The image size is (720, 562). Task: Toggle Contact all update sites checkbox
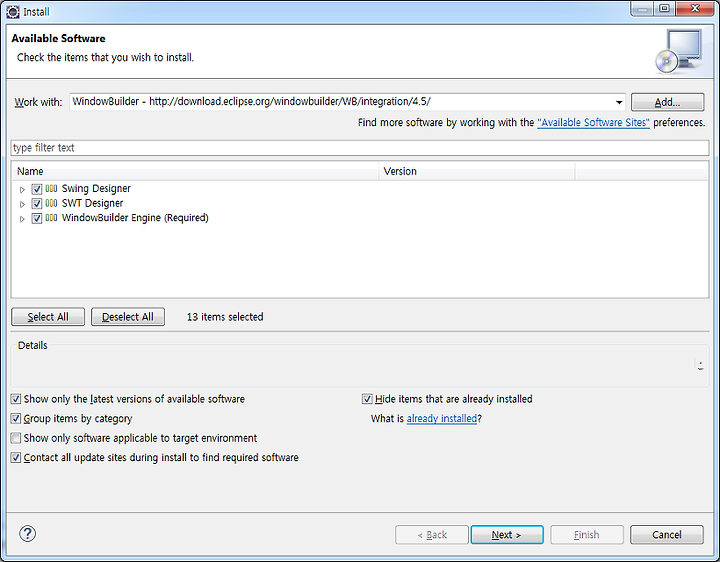click(x=16, y=457)
